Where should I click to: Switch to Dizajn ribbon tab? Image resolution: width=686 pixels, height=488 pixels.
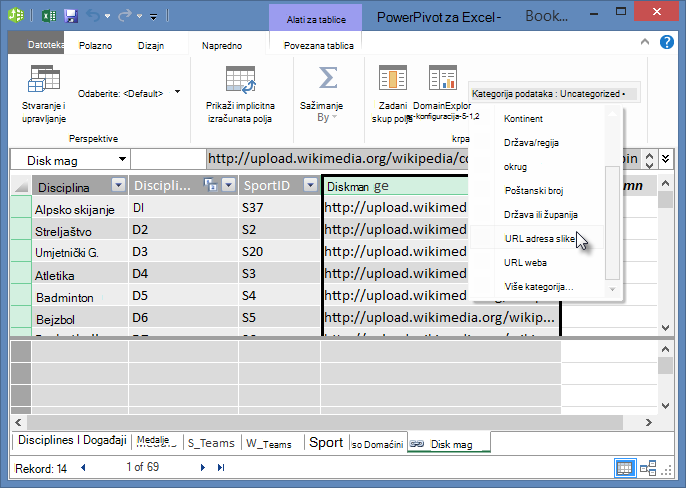click(151, 46)
